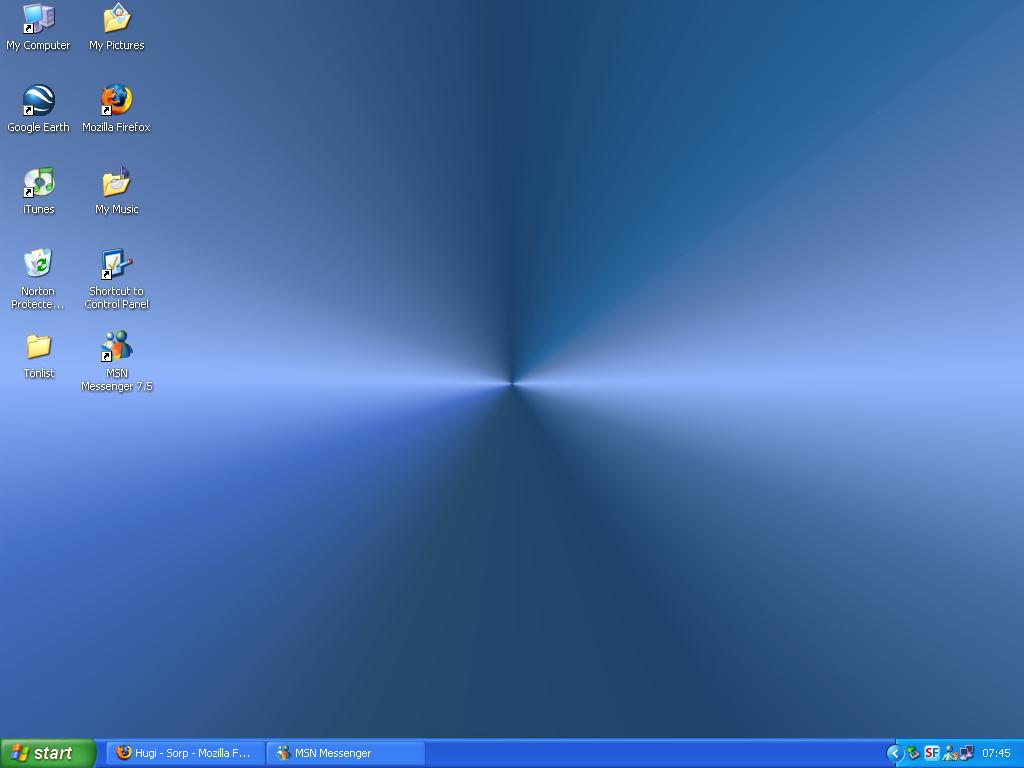Click the Safely Remove Hardware tray icon
The width and height of the screenshot is (1024, 768).
coord(914,754)
